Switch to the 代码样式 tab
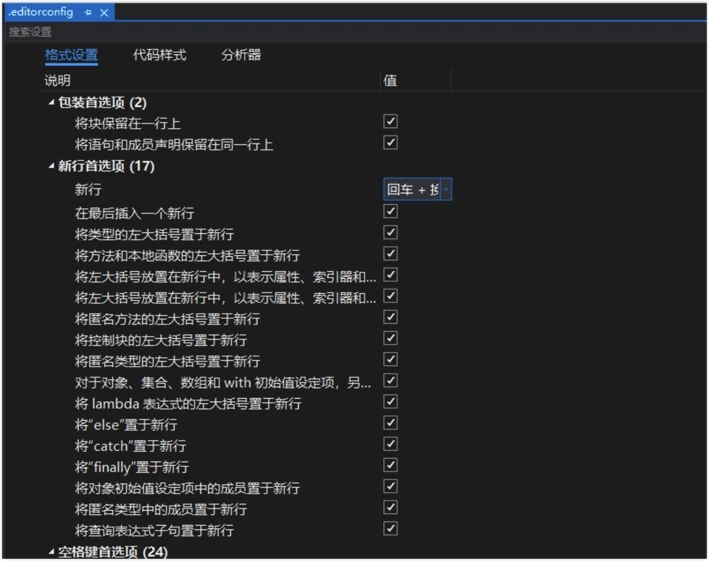Screen dimensions: 709x561 pyautogui.click(x=160, y=55)
